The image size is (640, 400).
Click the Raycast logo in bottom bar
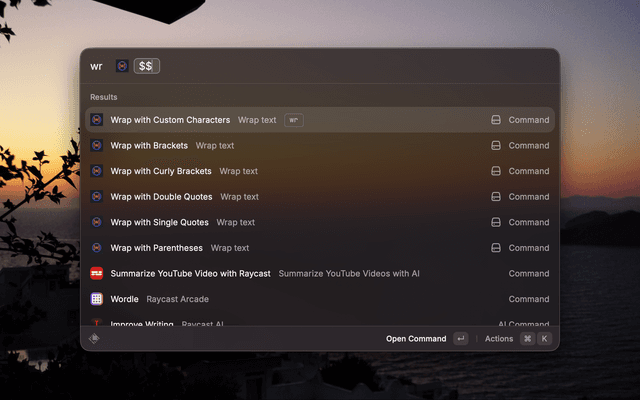click(x=95, y=339)
